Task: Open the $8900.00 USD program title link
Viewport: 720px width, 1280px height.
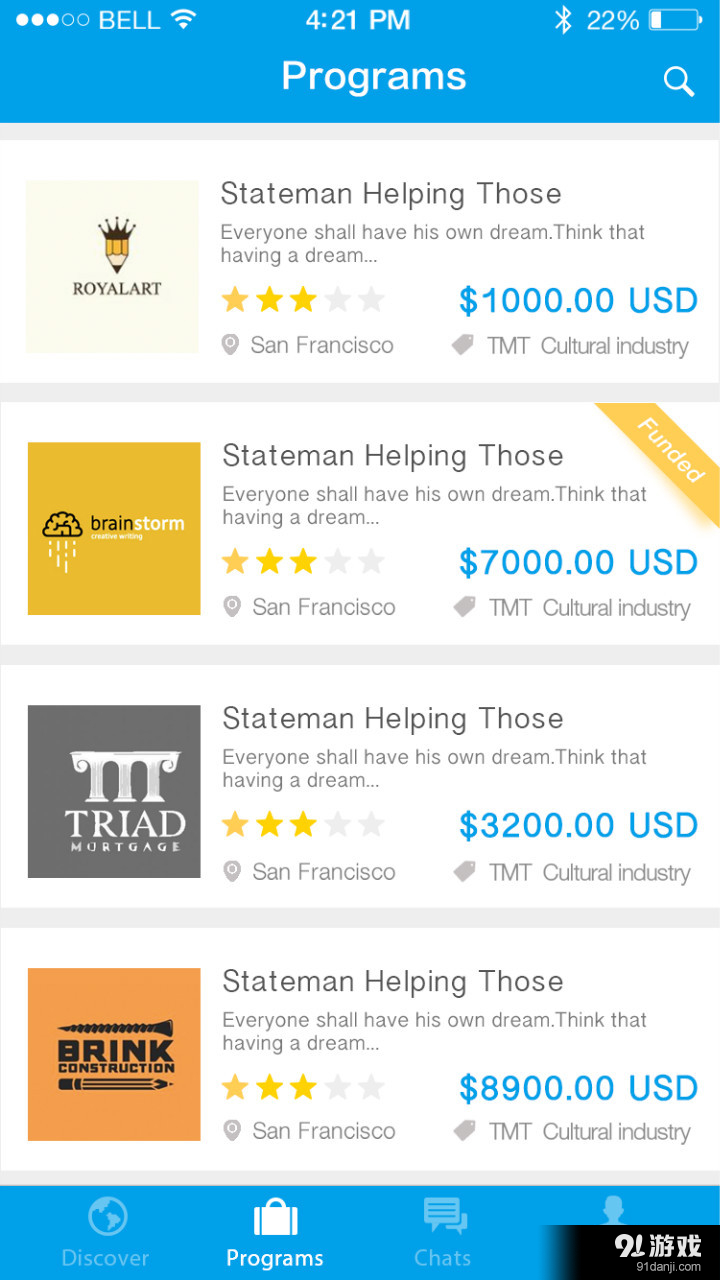Action: pyautogui.click(x=393, y=982)
